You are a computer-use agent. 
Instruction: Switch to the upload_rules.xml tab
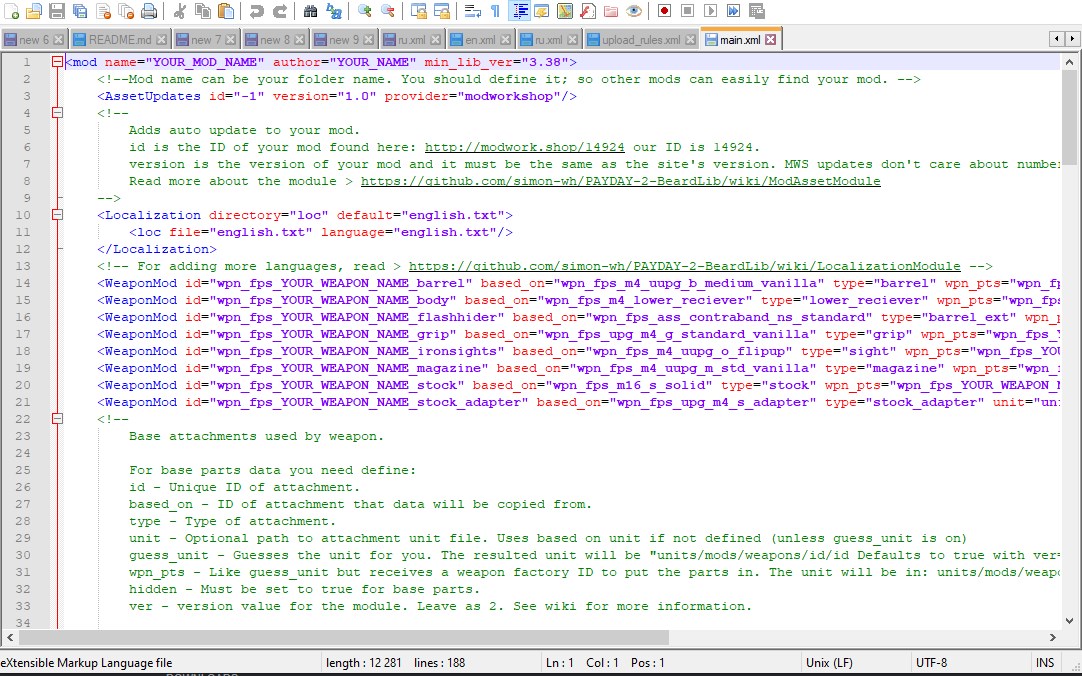(641, 40)
